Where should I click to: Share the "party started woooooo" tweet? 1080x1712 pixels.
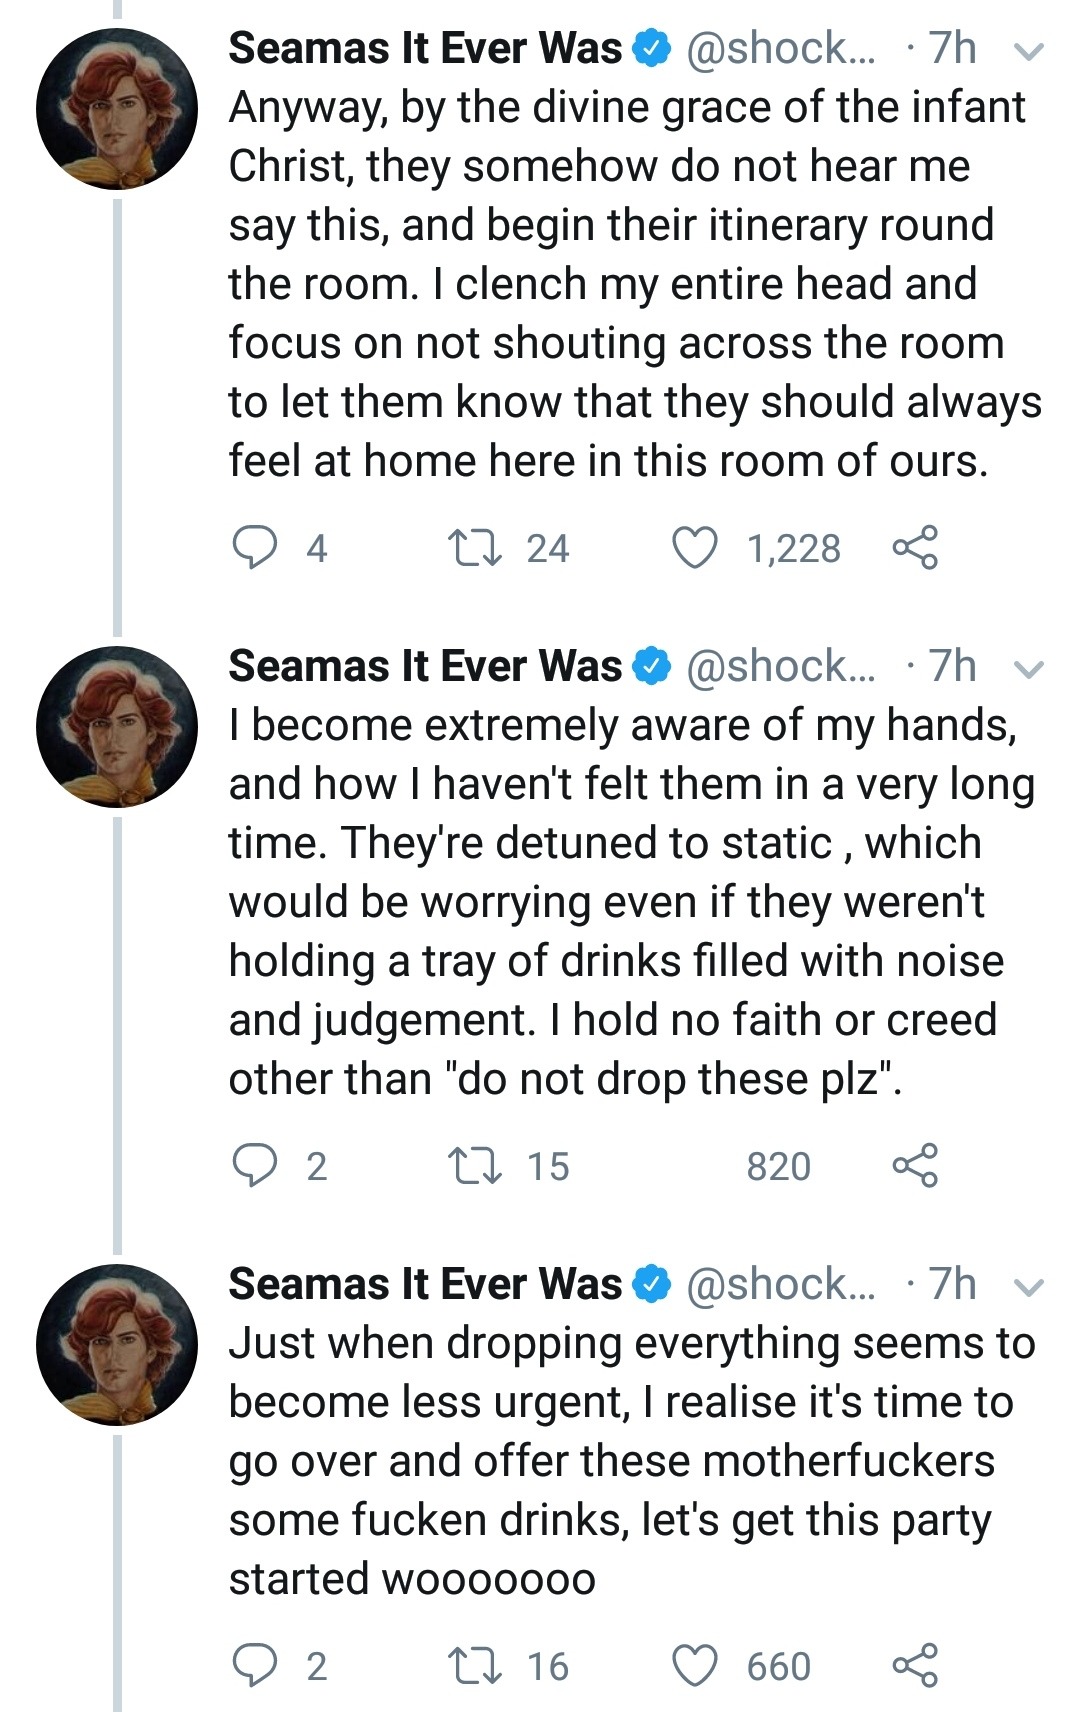(915, 1666)
